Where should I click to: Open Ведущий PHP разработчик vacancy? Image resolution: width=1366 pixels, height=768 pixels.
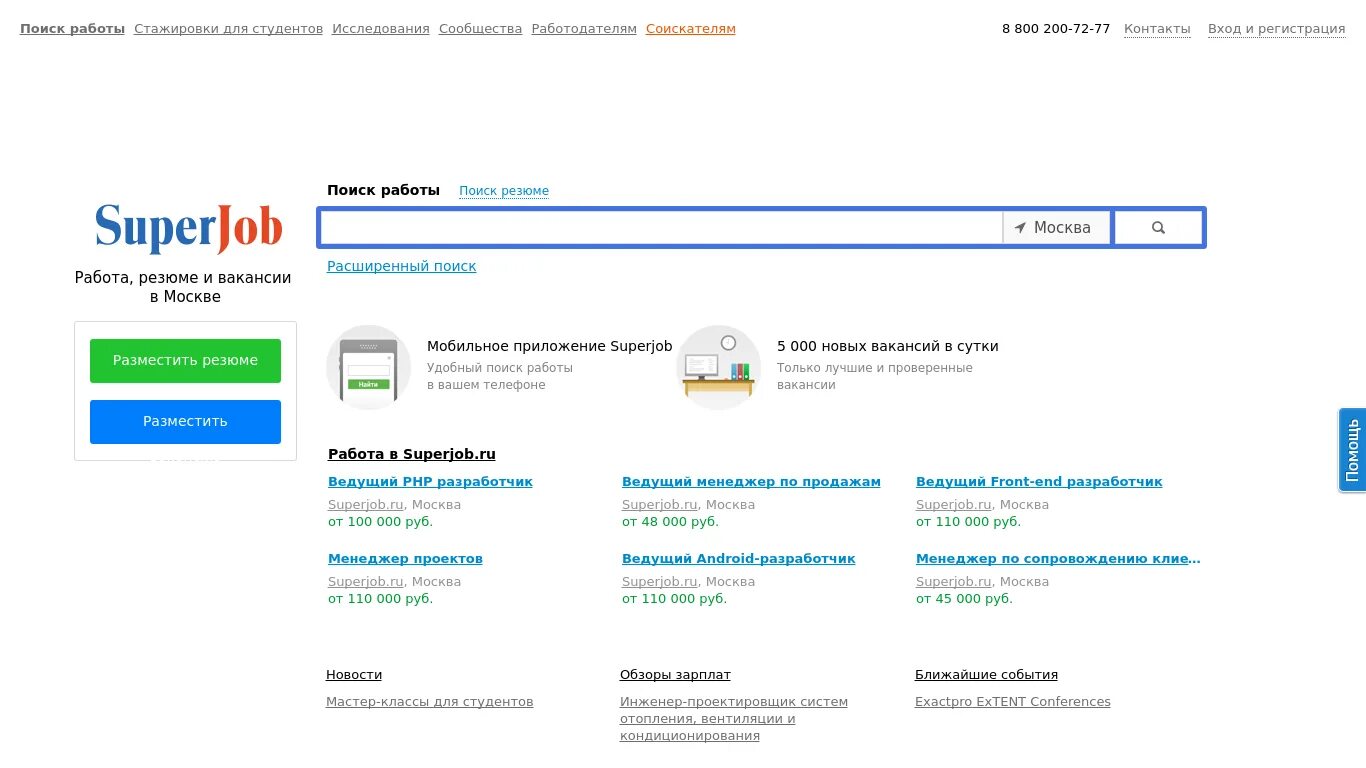pos(430,482)
